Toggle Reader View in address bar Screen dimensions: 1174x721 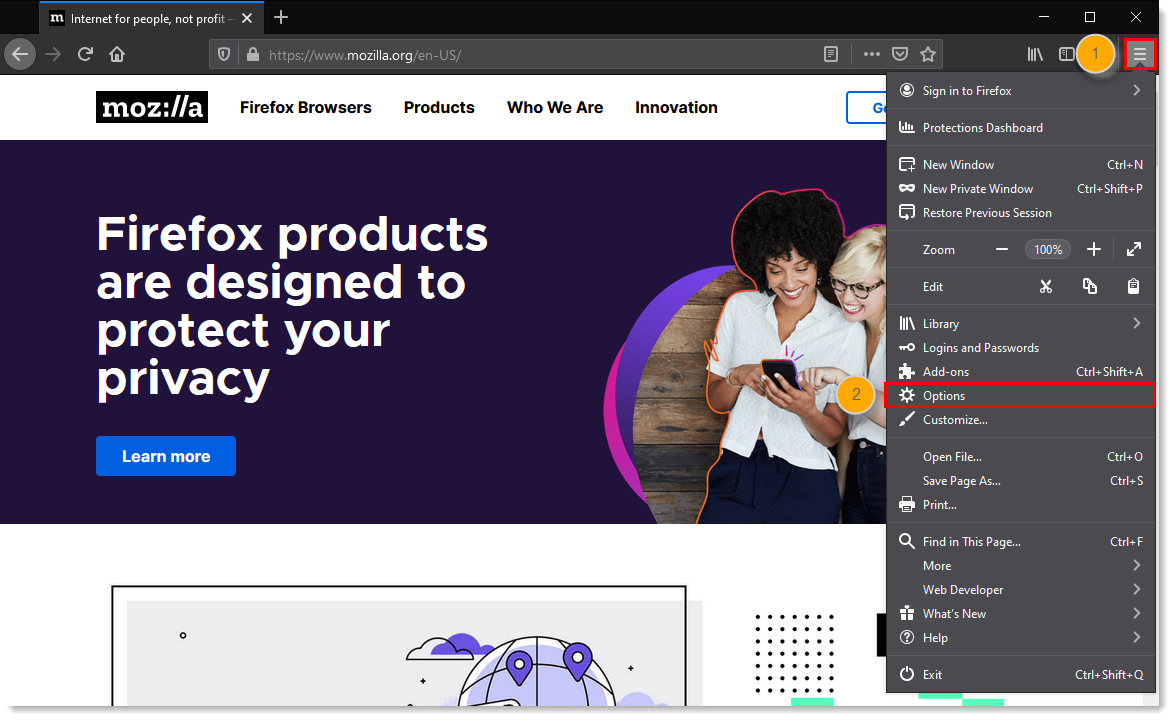[x=830, y=54]
